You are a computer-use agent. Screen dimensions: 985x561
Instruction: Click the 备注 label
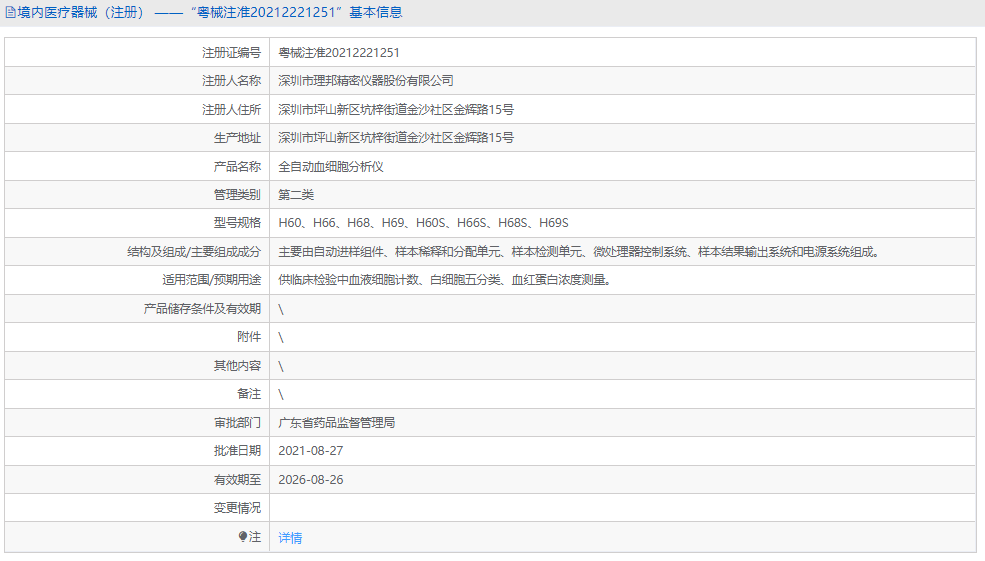click(249, 394)
